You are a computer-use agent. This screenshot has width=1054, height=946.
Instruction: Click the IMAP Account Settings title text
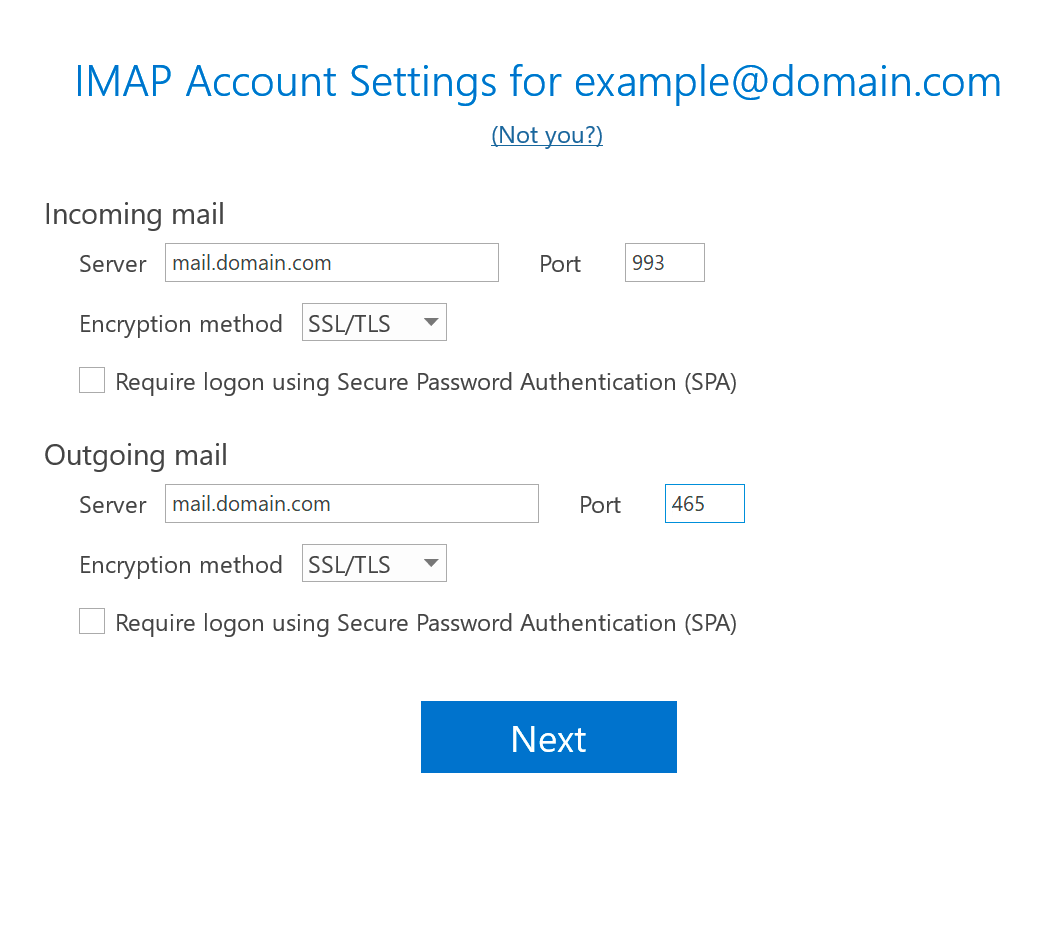coord(538,82)
